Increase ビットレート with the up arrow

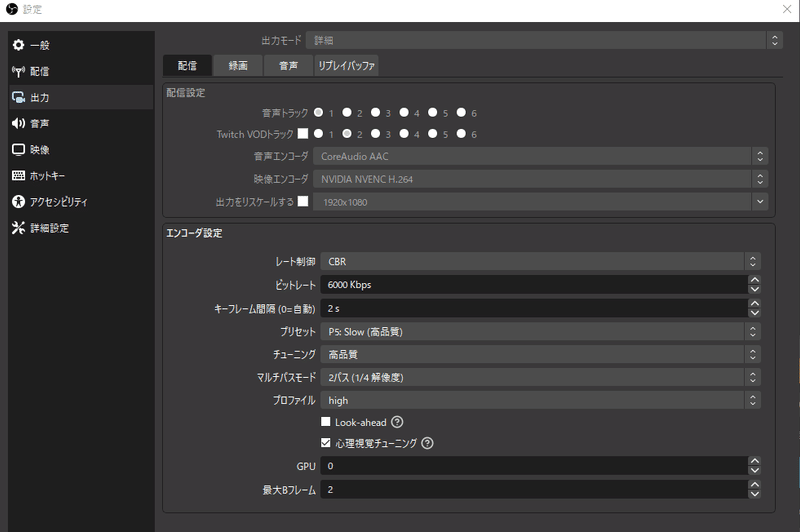click(755, 280)
